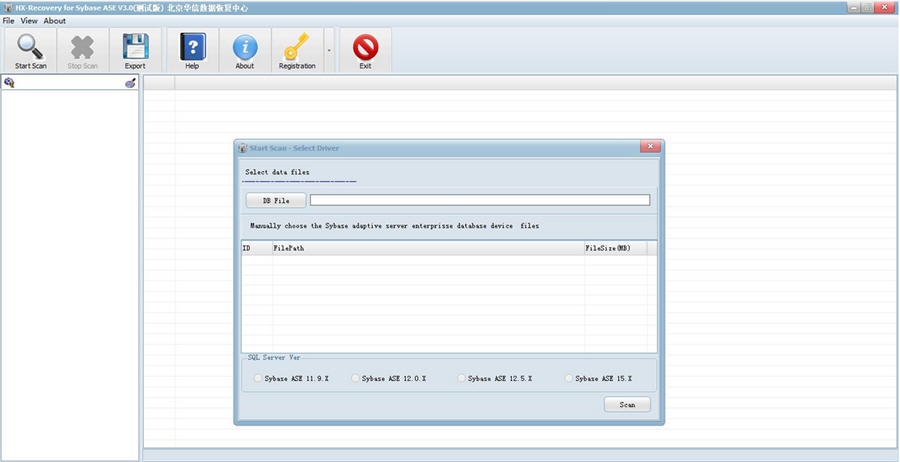This screenshot has width=900, height=462.
Task: Show the About info icon
Action: point(245,47)
